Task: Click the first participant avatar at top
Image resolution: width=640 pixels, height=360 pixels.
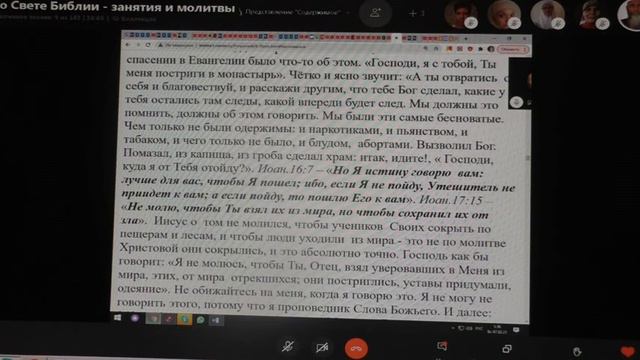Action: pos(461,15)
